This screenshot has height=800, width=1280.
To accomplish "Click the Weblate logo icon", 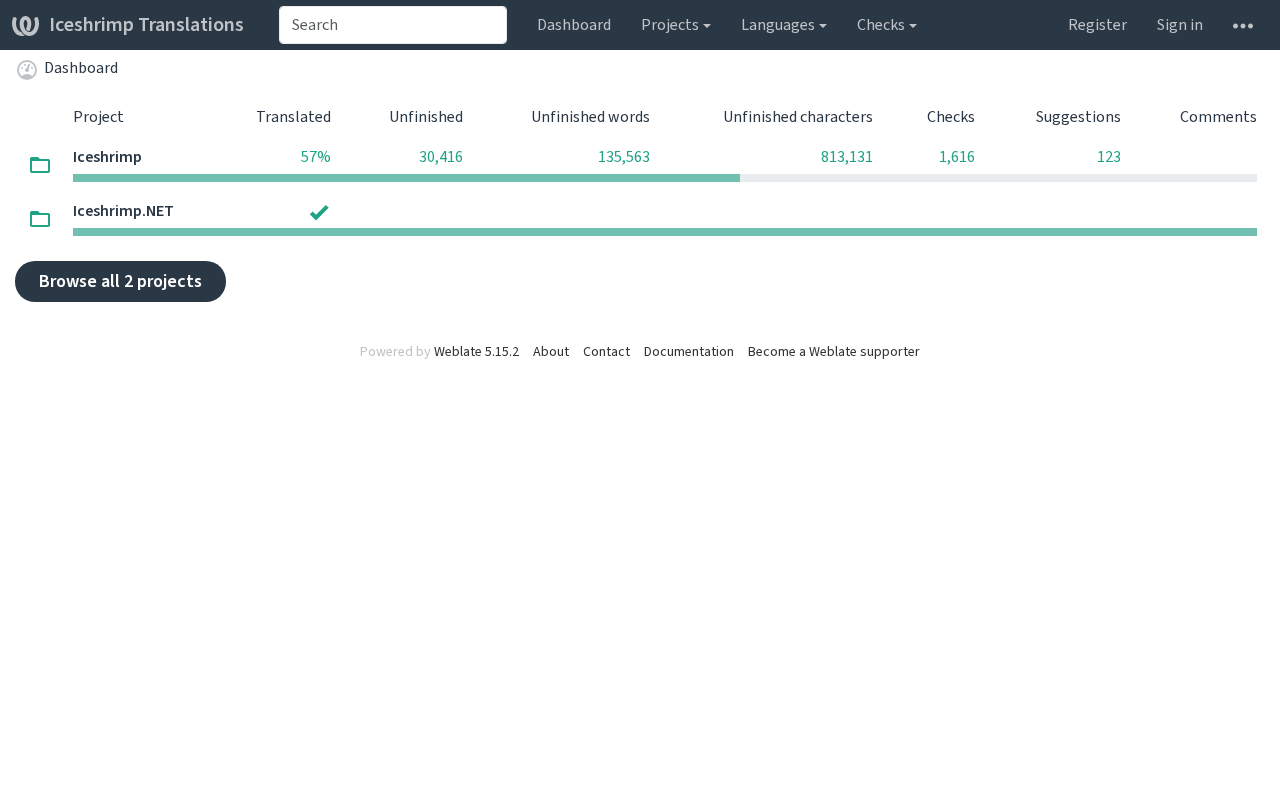I will coord(25,25).
